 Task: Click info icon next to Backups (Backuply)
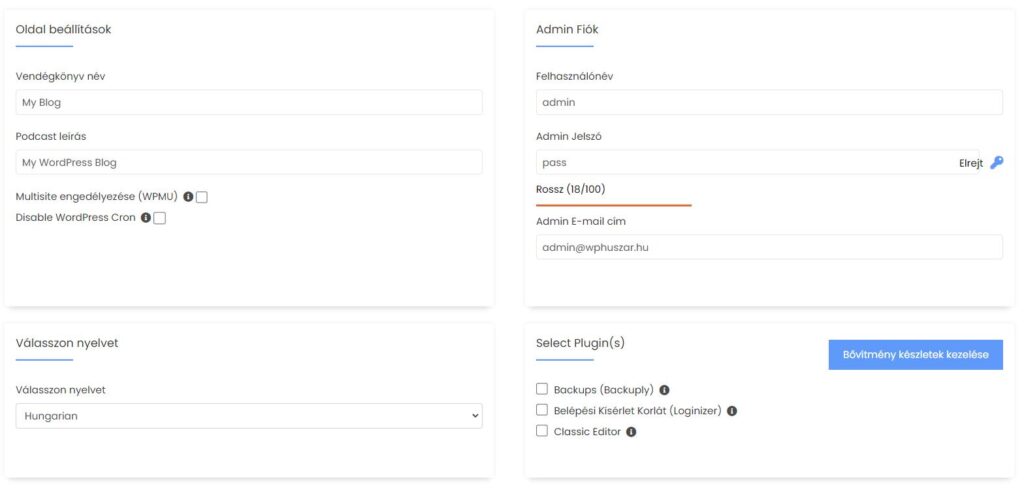(x=664, y=390)
